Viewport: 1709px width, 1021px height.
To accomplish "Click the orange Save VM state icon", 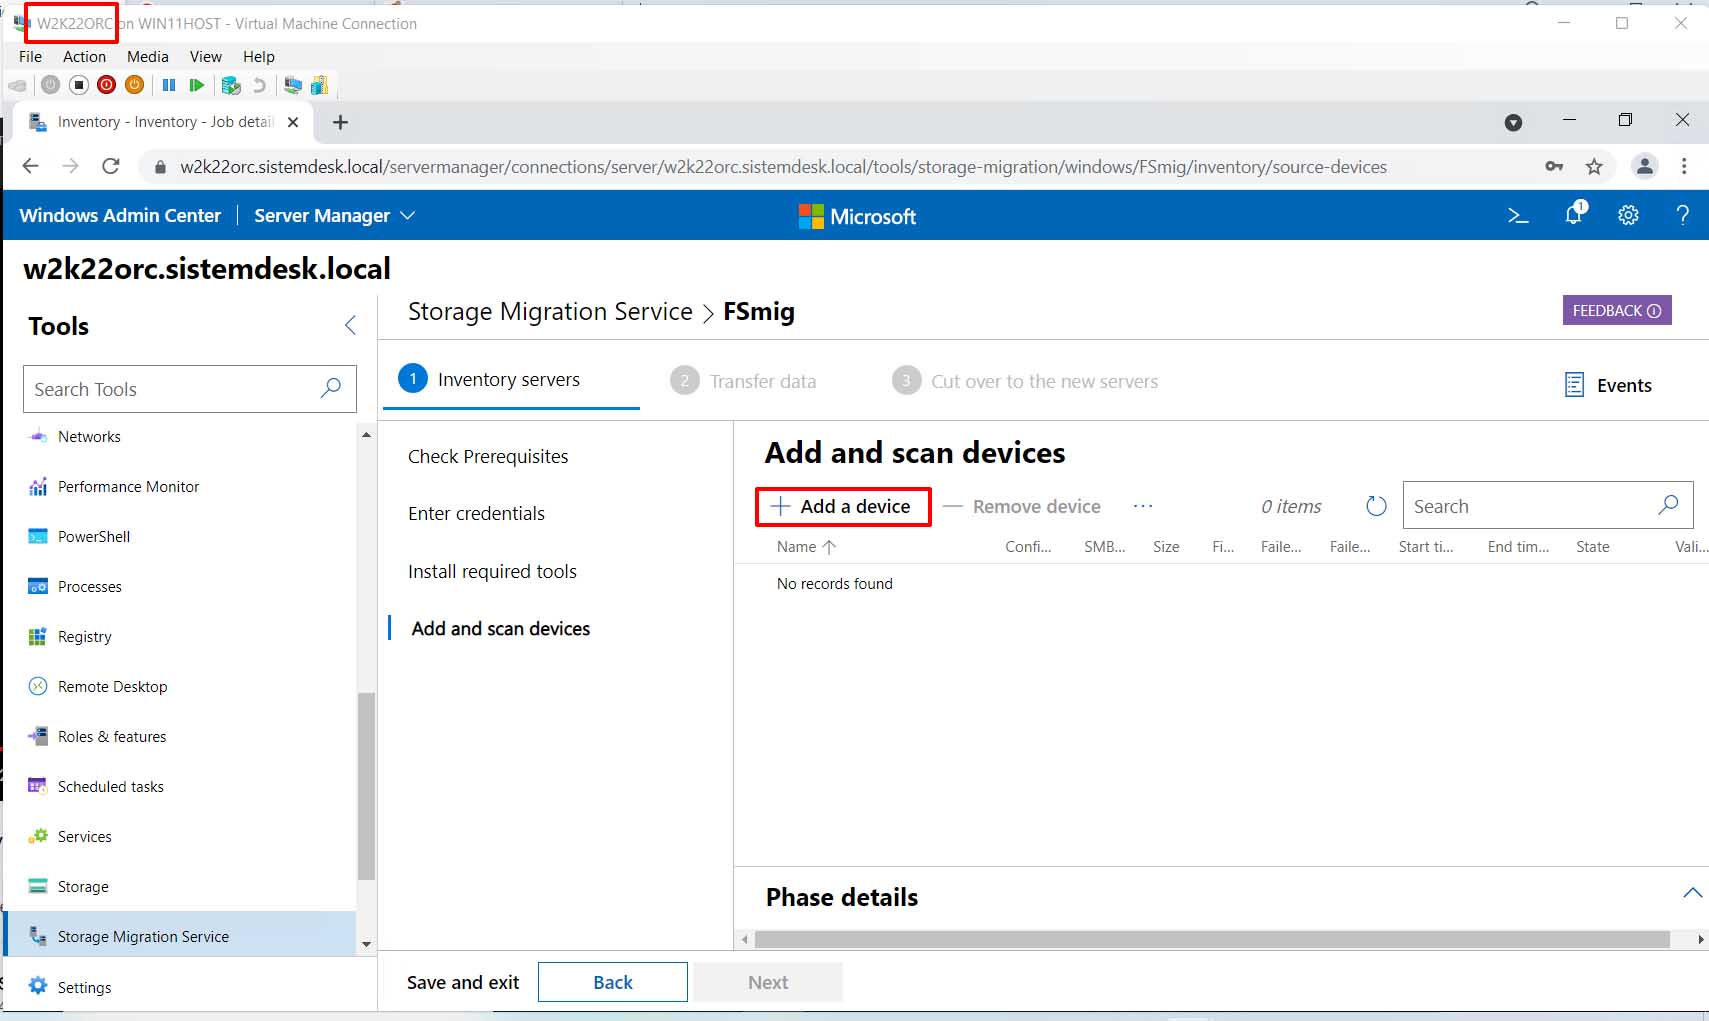I will [x=135, y=85].
